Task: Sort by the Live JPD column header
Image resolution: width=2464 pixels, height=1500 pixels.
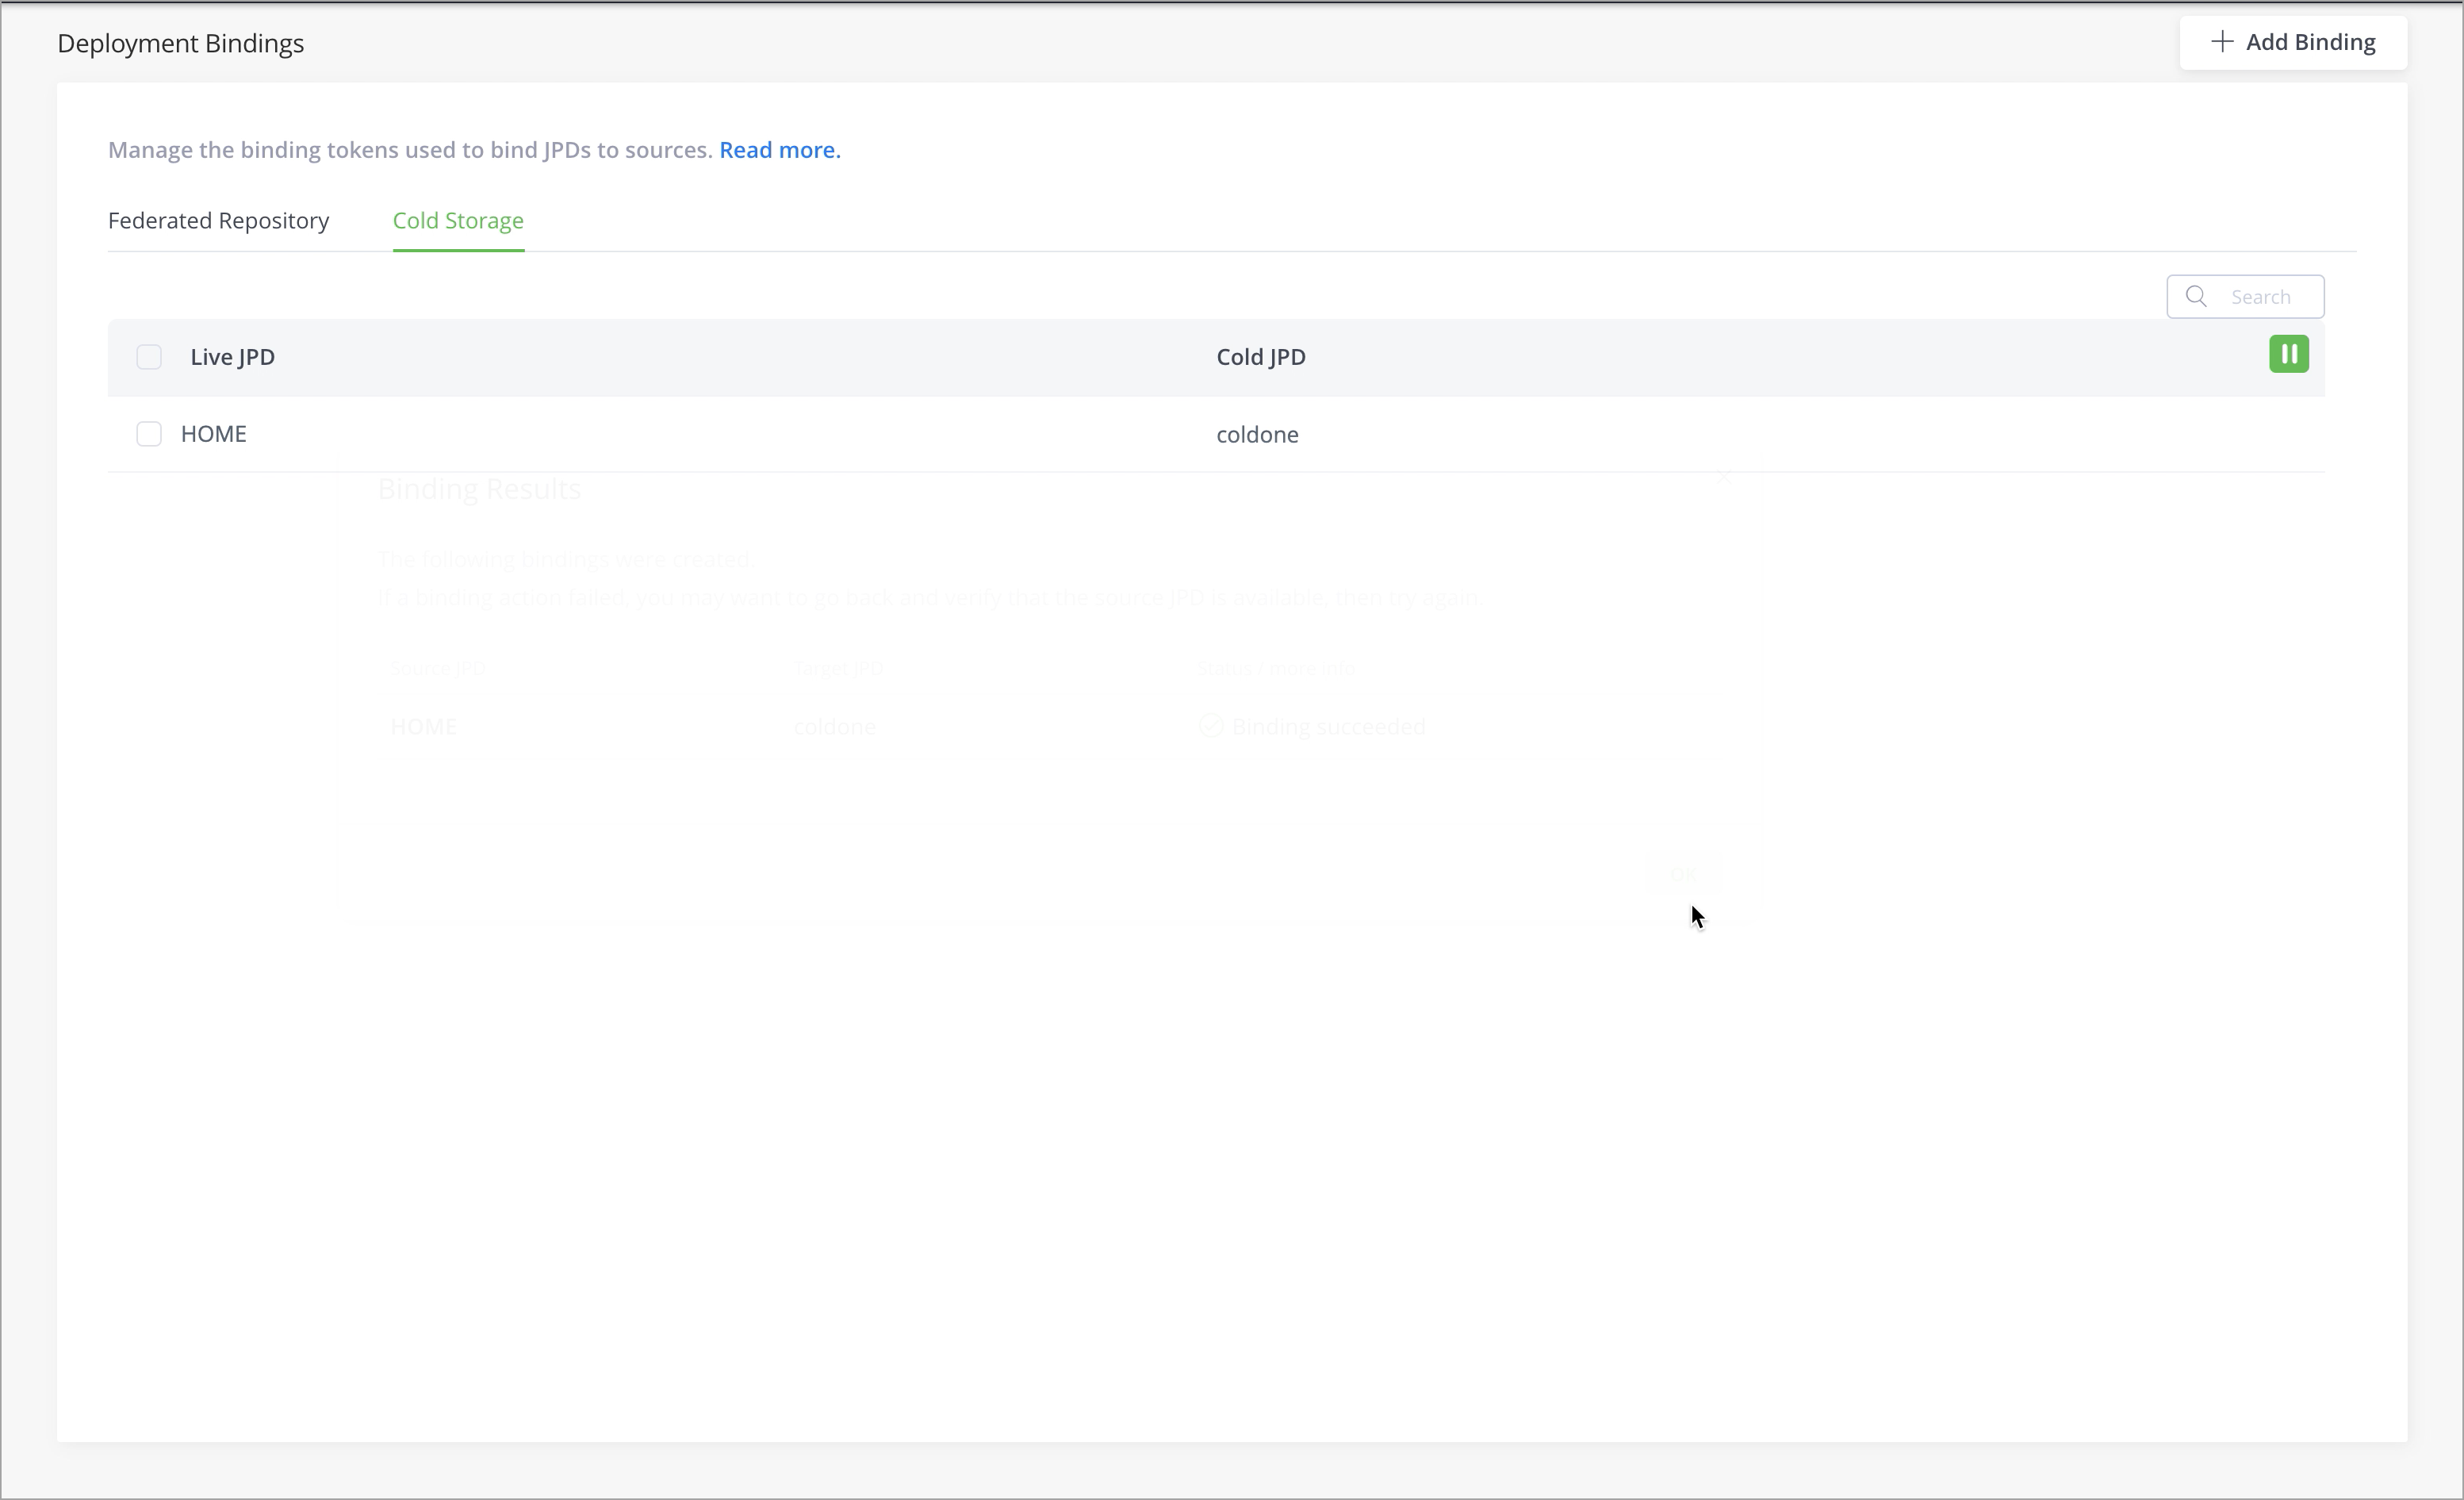Action: [x=232, y=357]
